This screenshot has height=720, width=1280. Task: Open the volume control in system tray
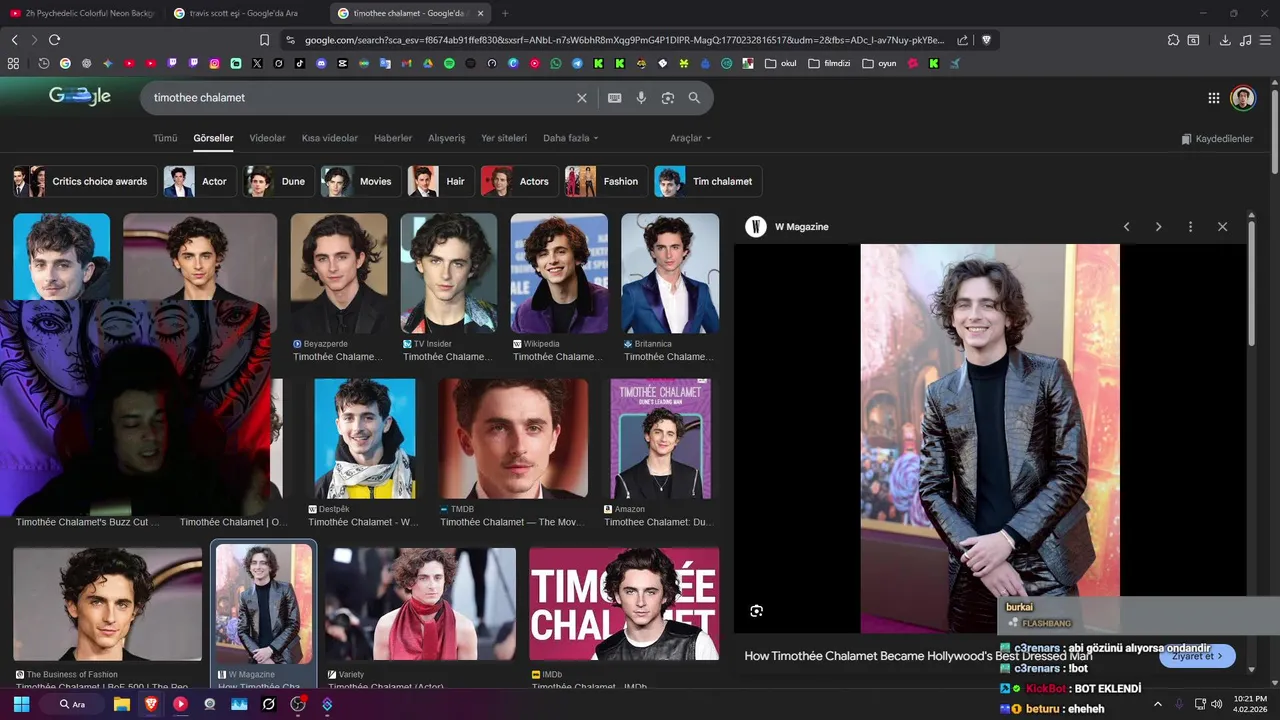[x=1217, y=704]
